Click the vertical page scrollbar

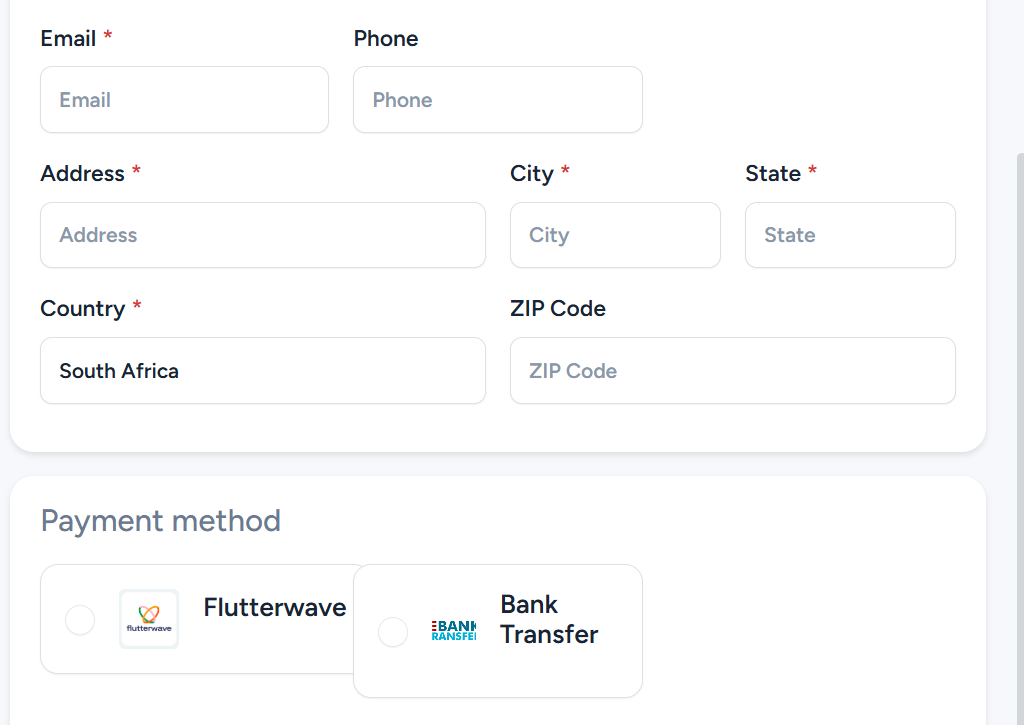click(1019, 400)
